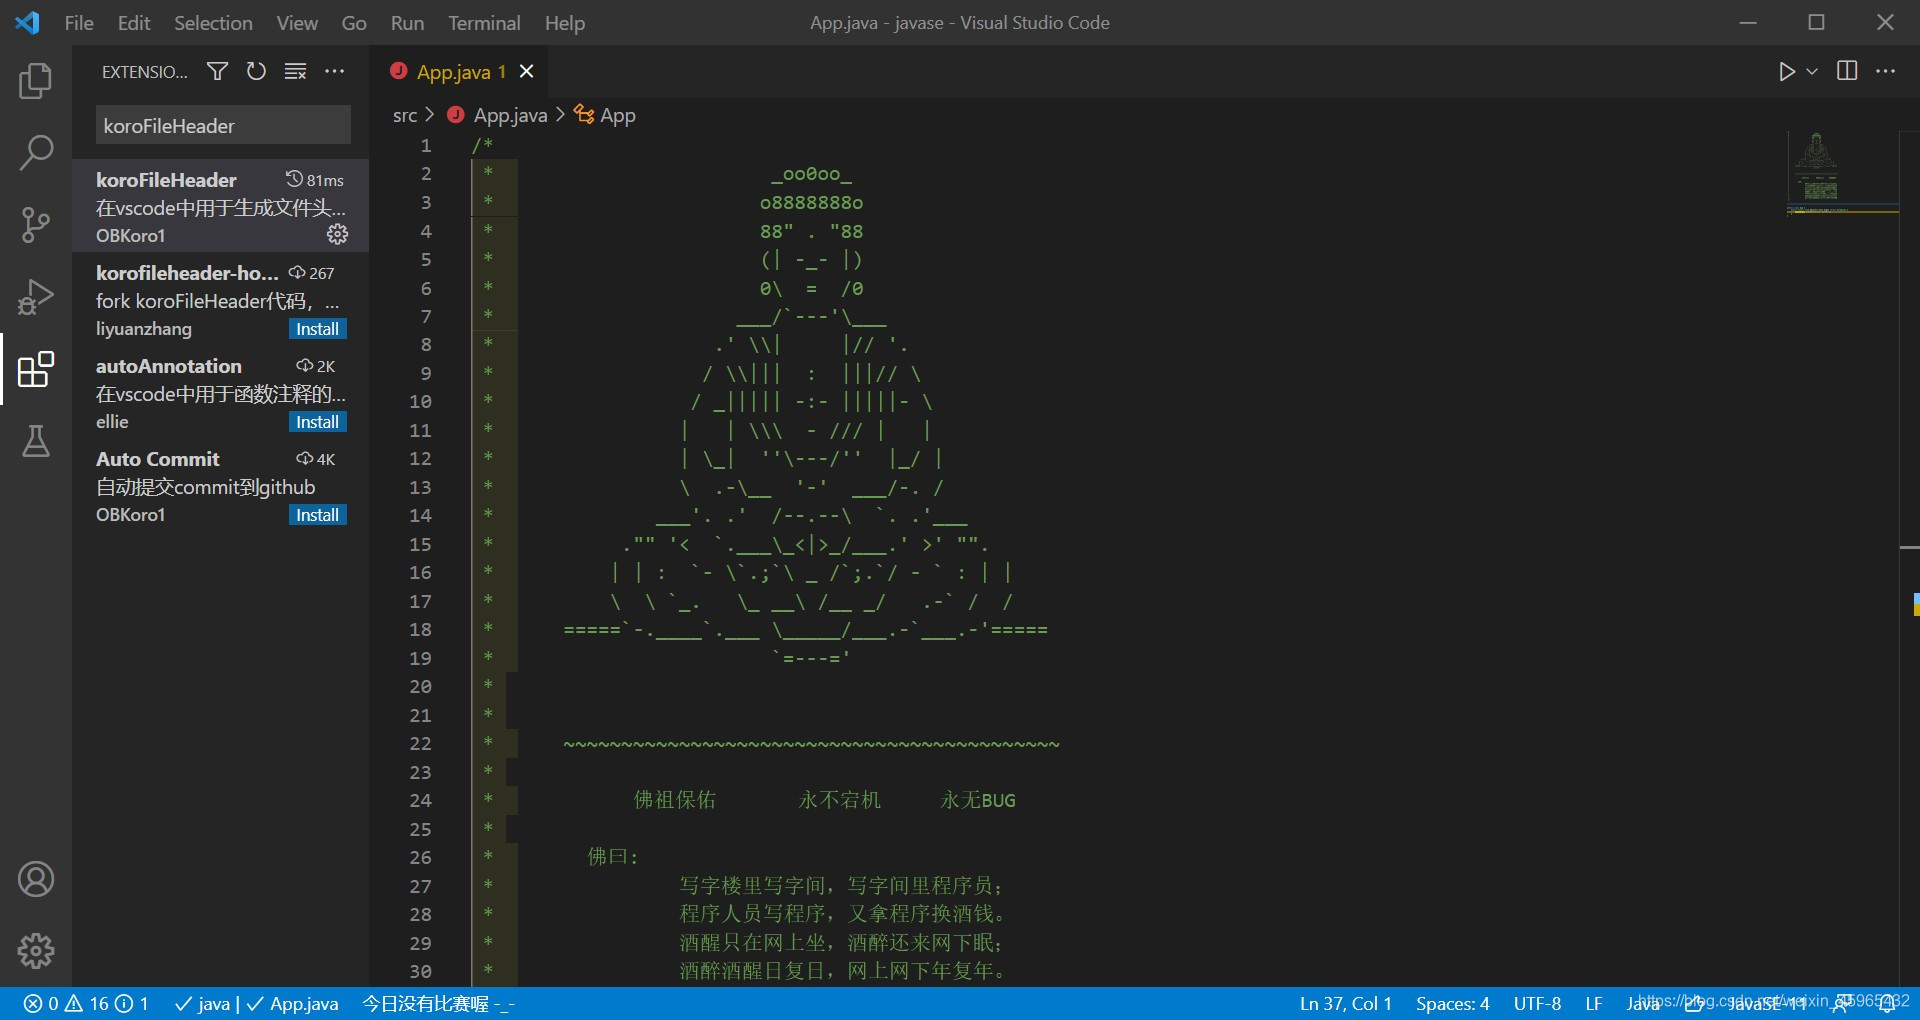Click the 今日没有比赛喔 status message
This screenshot has height=1020, width=1920.
(x=438, y=1003)
